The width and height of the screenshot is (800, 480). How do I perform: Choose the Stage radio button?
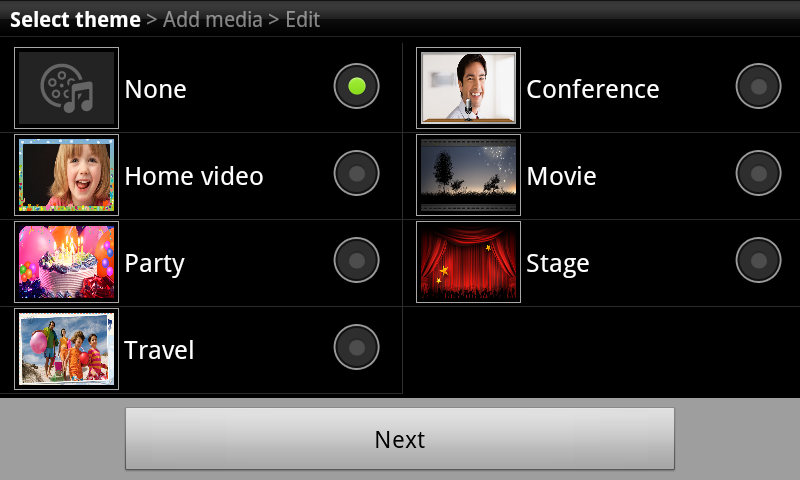point(758,260)
